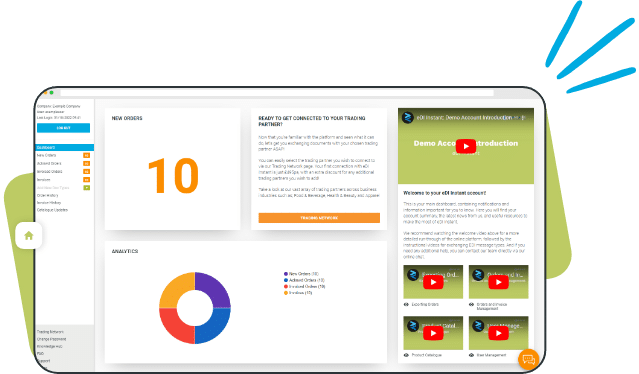Toggle Invoiced Orders legend entry in Analytics

[304, 286]
